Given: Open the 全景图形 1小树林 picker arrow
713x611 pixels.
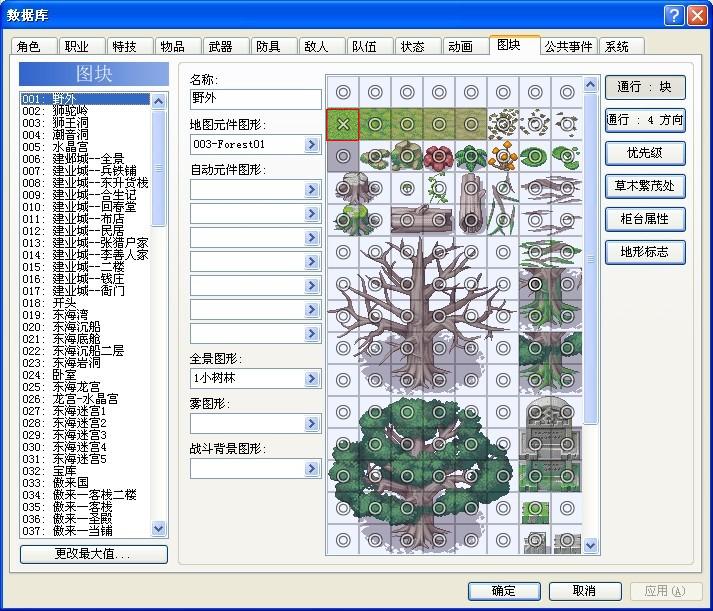Looking at the screenshot, I should tap(312, 378).
